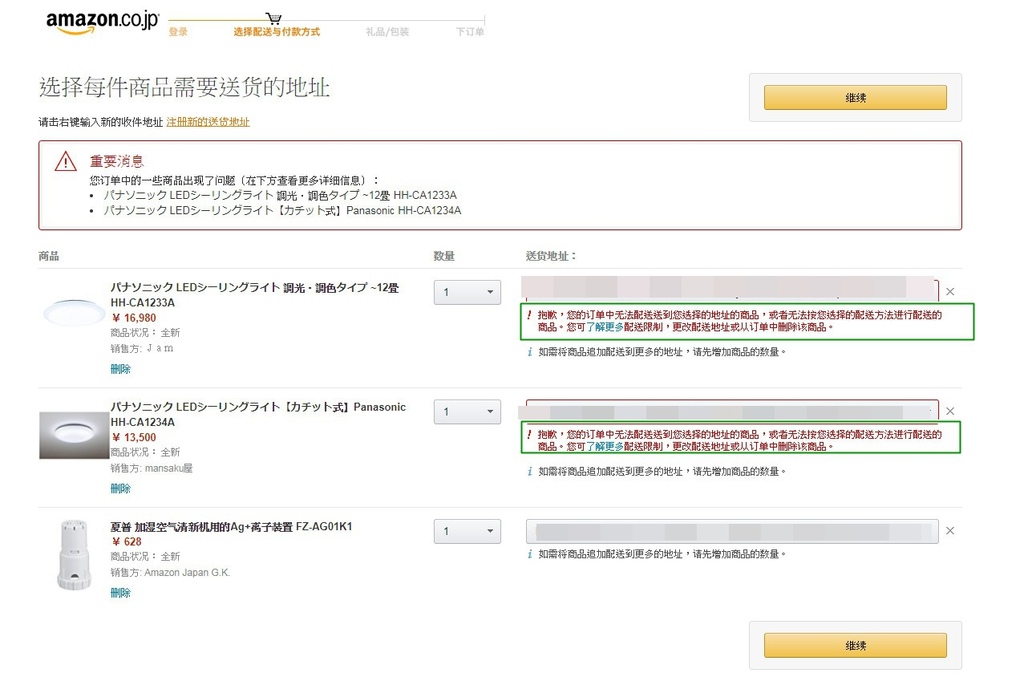
Task: Click the bottom 继续 continue button
Action: pyautogui.click(x=855, y=645)
